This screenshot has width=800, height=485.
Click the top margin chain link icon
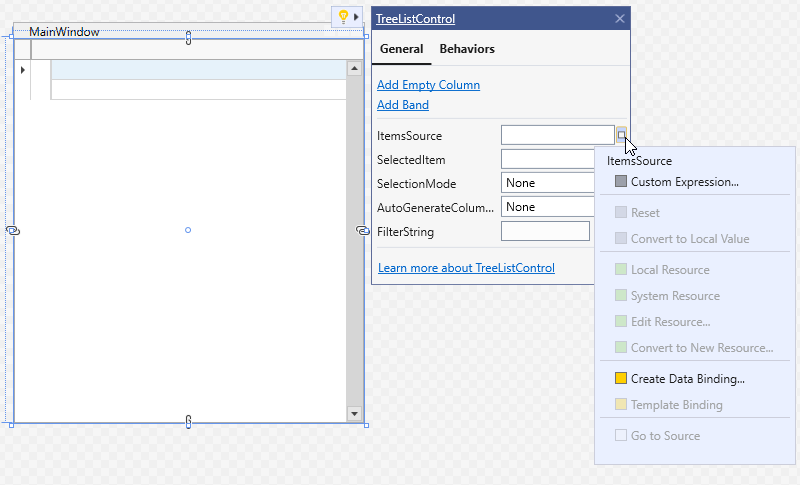[188, 38]
